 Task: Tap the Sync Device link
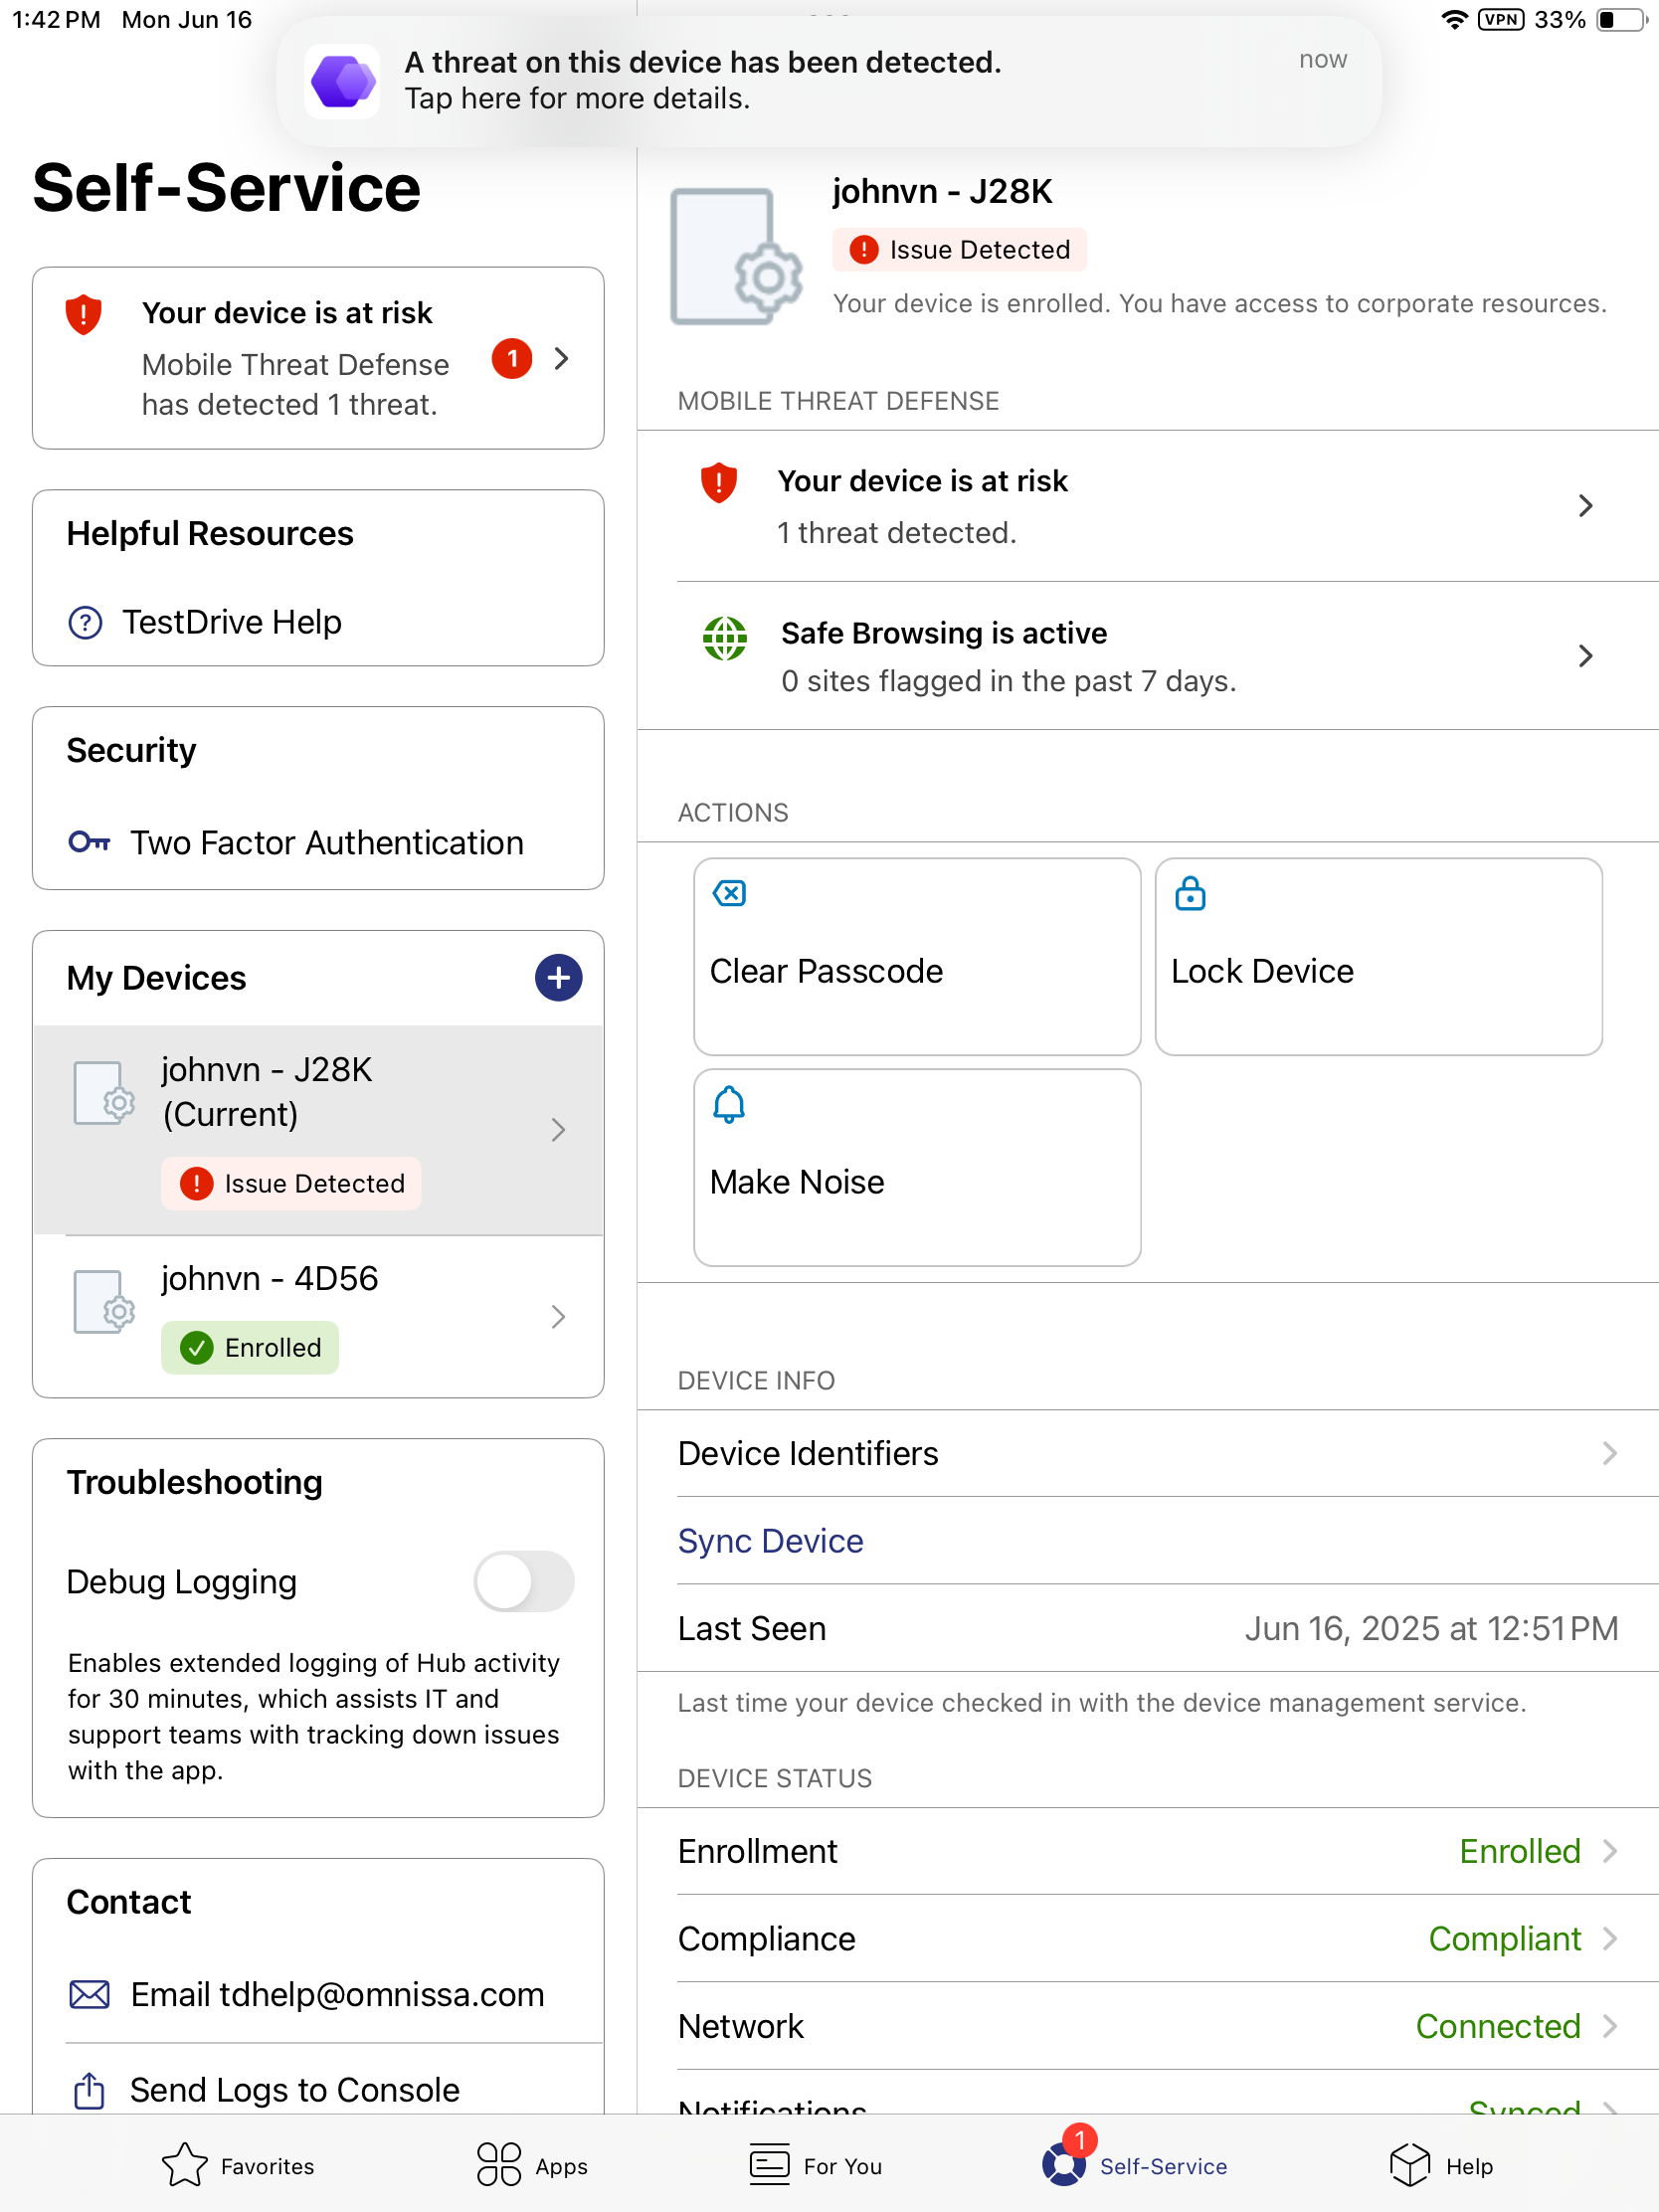click(x=770, y=1541)
